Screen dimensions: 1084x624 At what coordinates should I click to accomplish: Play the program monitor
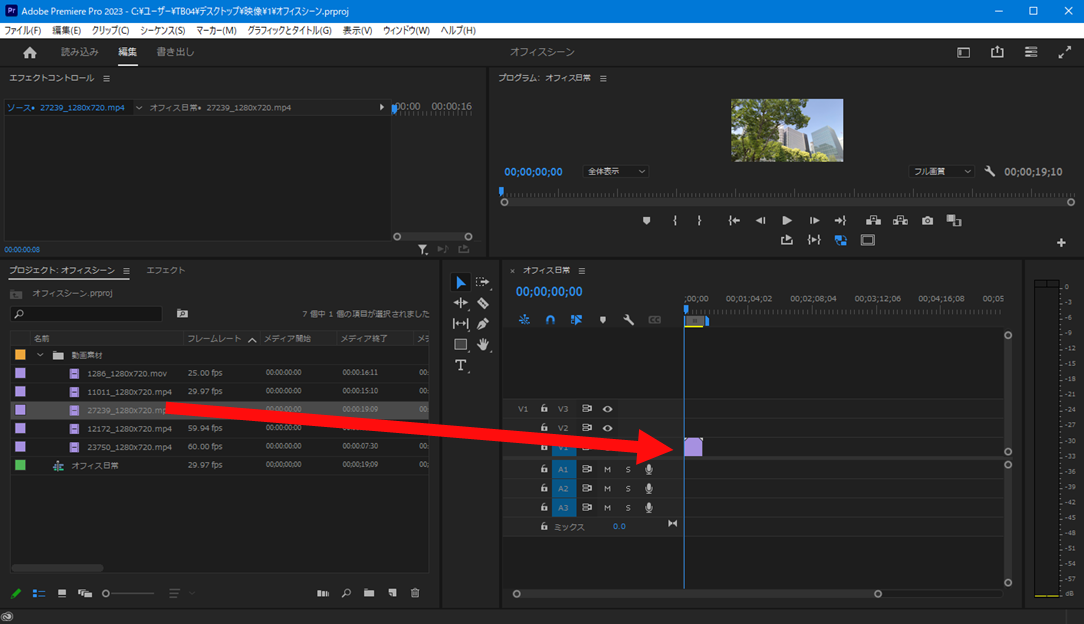tap(787, 220)
